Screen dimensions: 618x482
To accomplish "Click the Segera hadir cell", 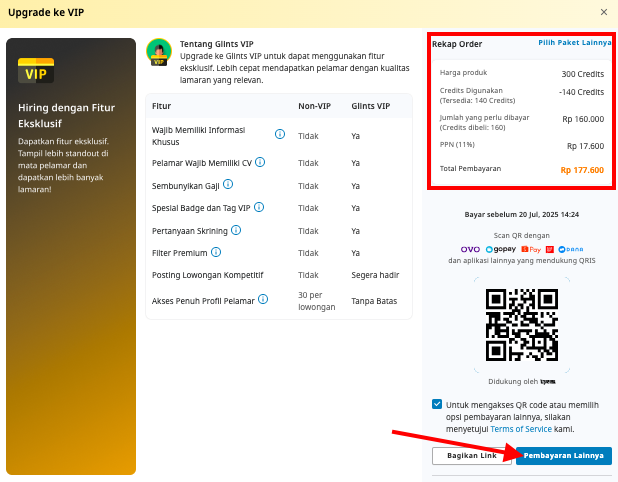I will tap(375, 275).
